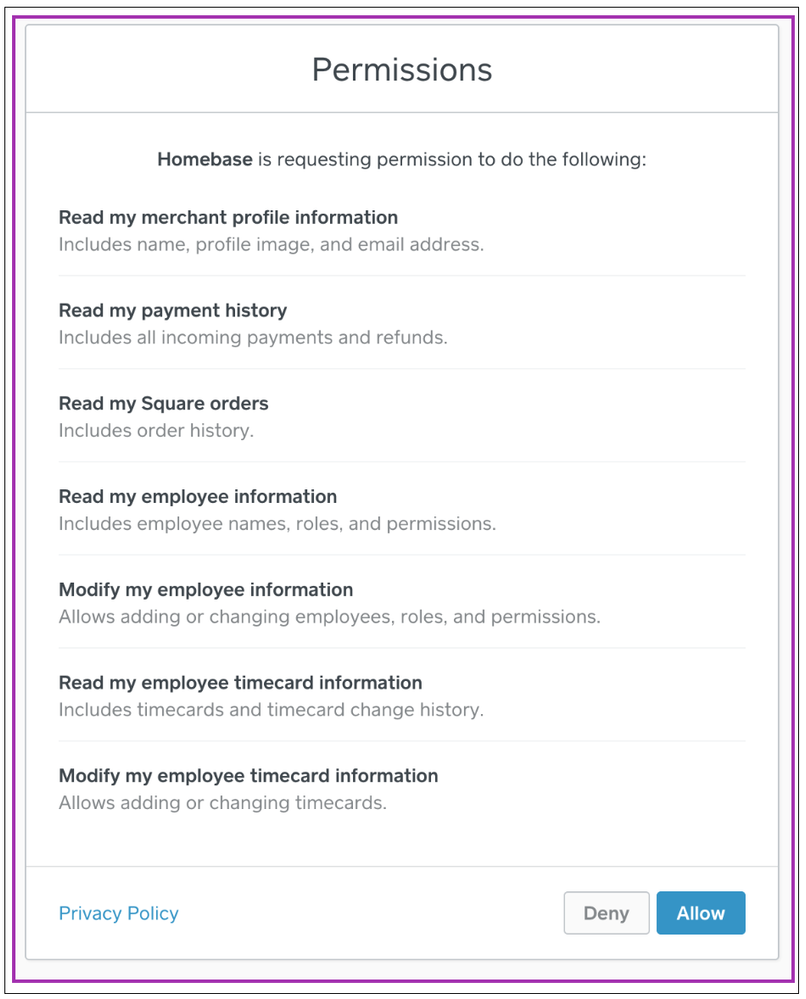Click 'Allows adding or changing timecards' text
806x999 pixels.
(223, 802)
